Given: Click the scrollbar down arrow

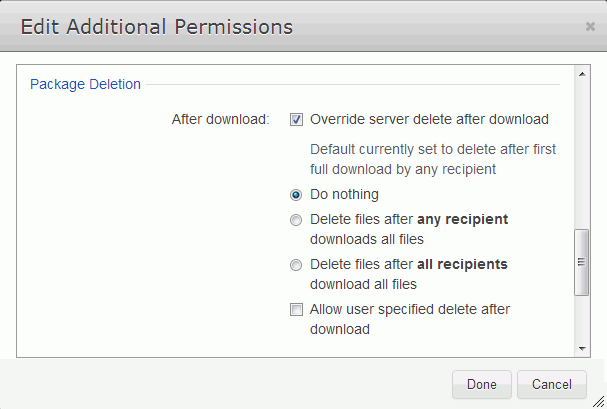Looking at the screenshot, I should (x=582, y=349).
